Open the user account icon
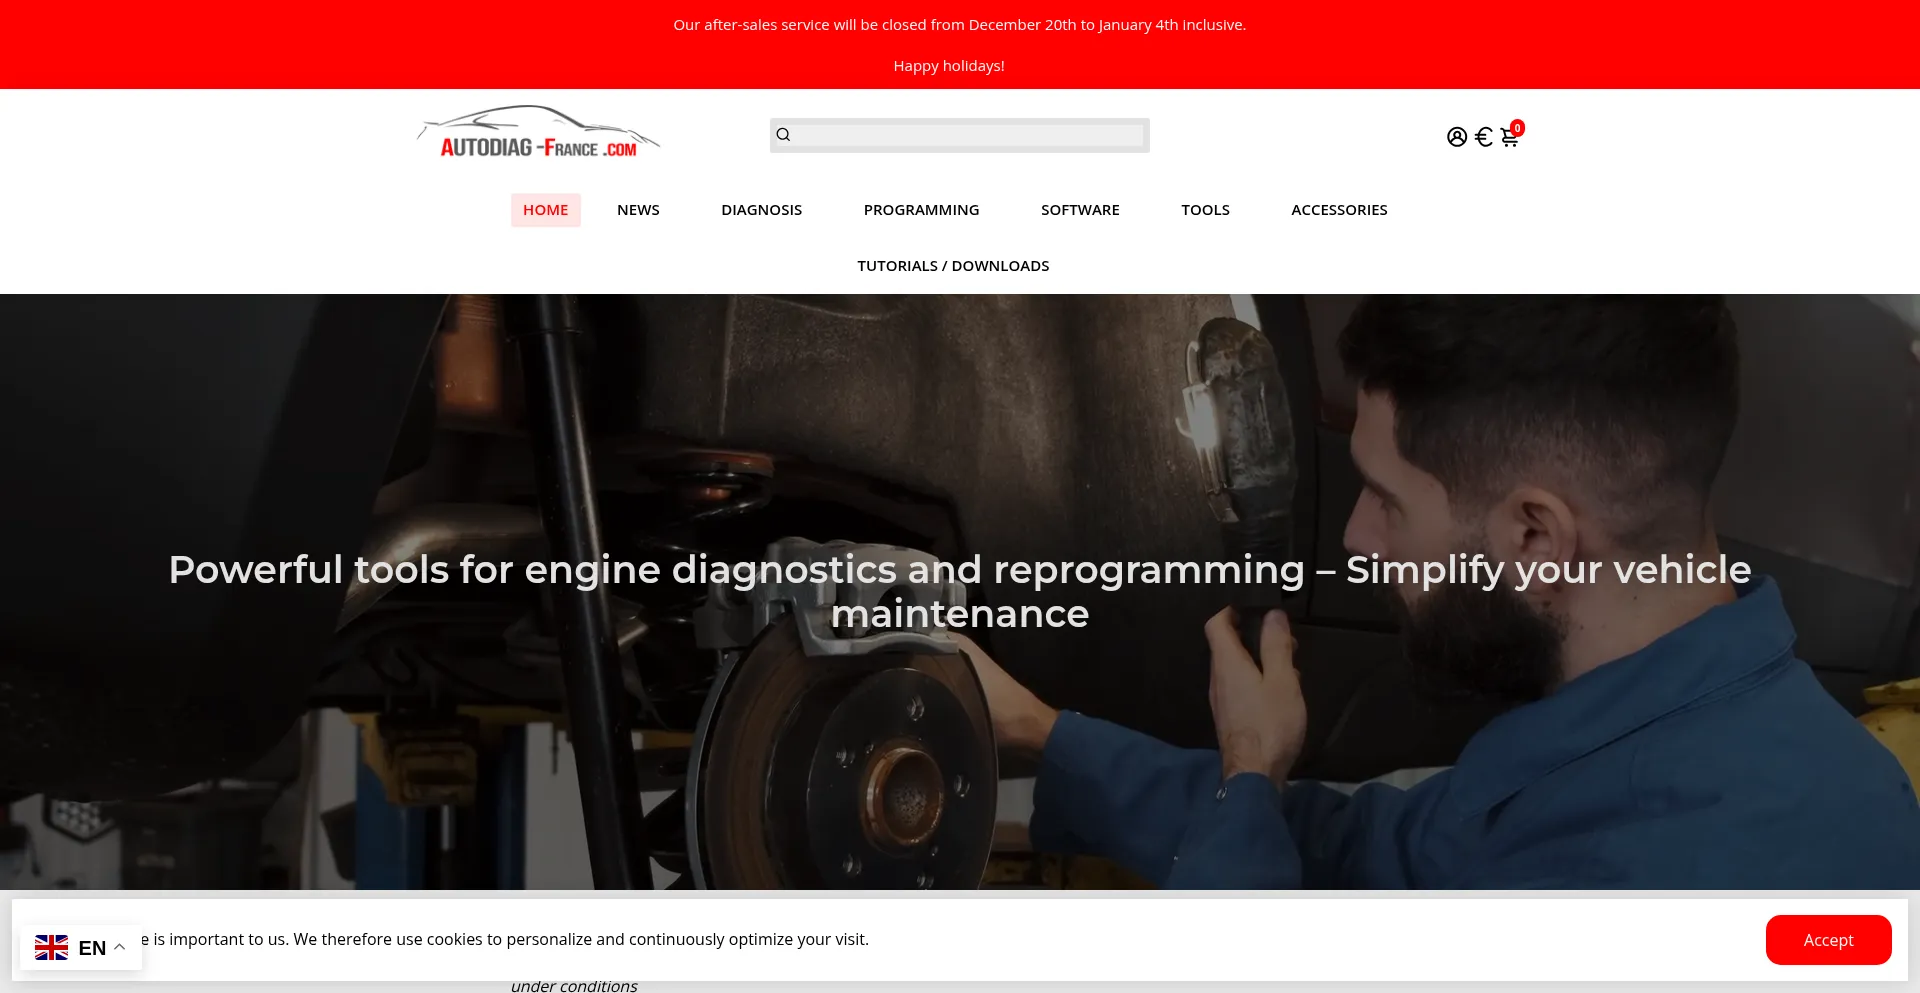 1456,136
